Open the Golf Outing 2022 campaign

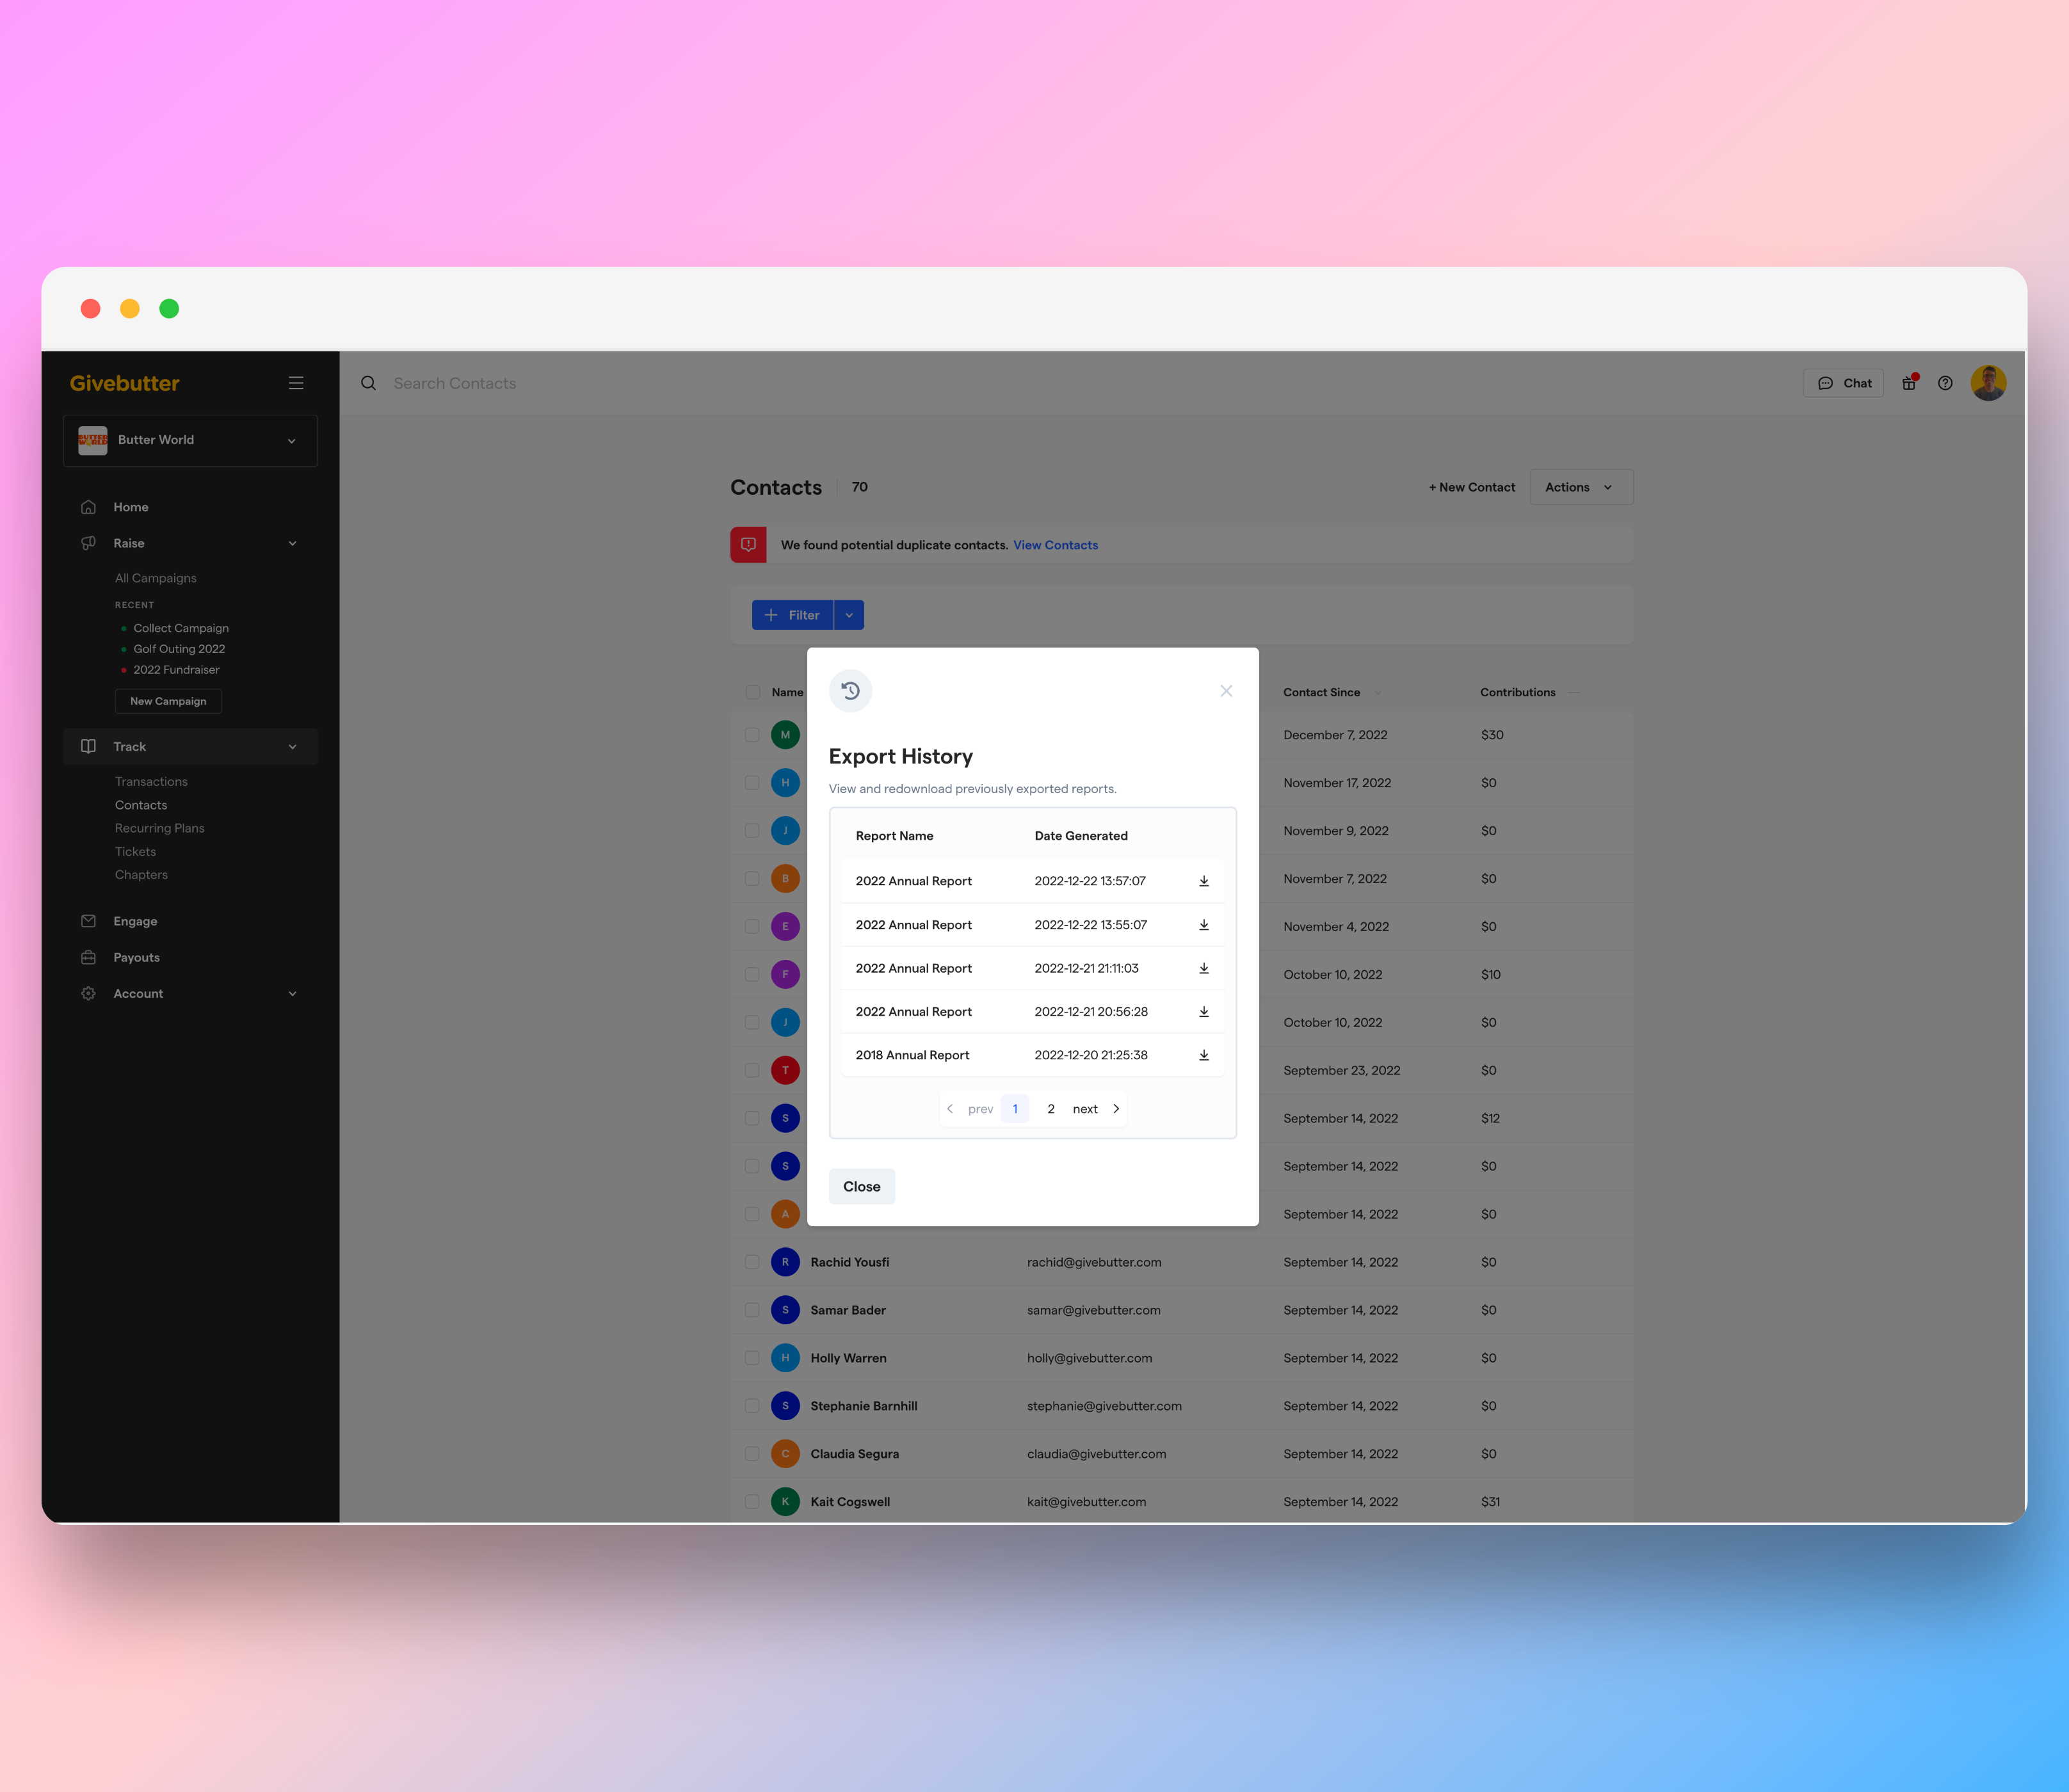tap(179, 649)
